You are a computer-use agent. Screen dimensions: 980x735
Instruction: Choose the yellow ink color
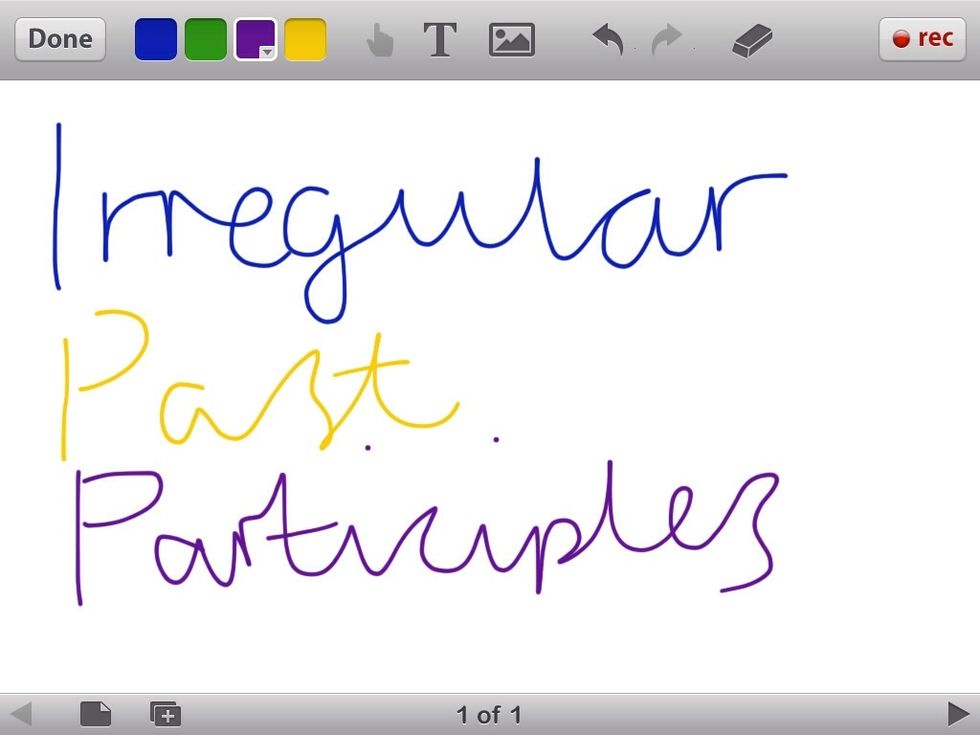[305, 40]
